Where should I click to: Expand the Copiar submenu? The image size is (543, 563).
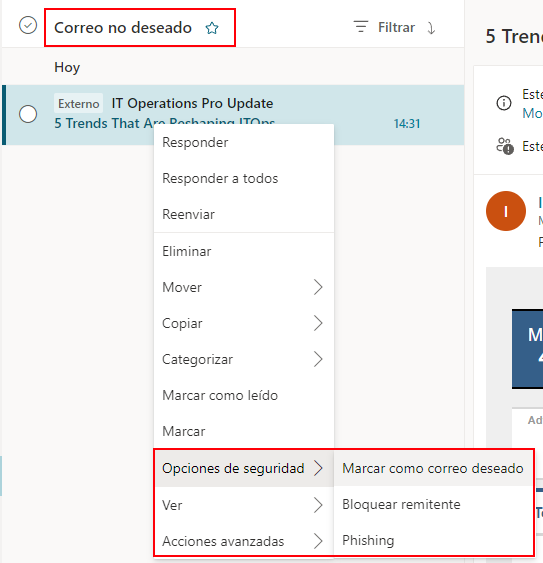tap(244, 323)
